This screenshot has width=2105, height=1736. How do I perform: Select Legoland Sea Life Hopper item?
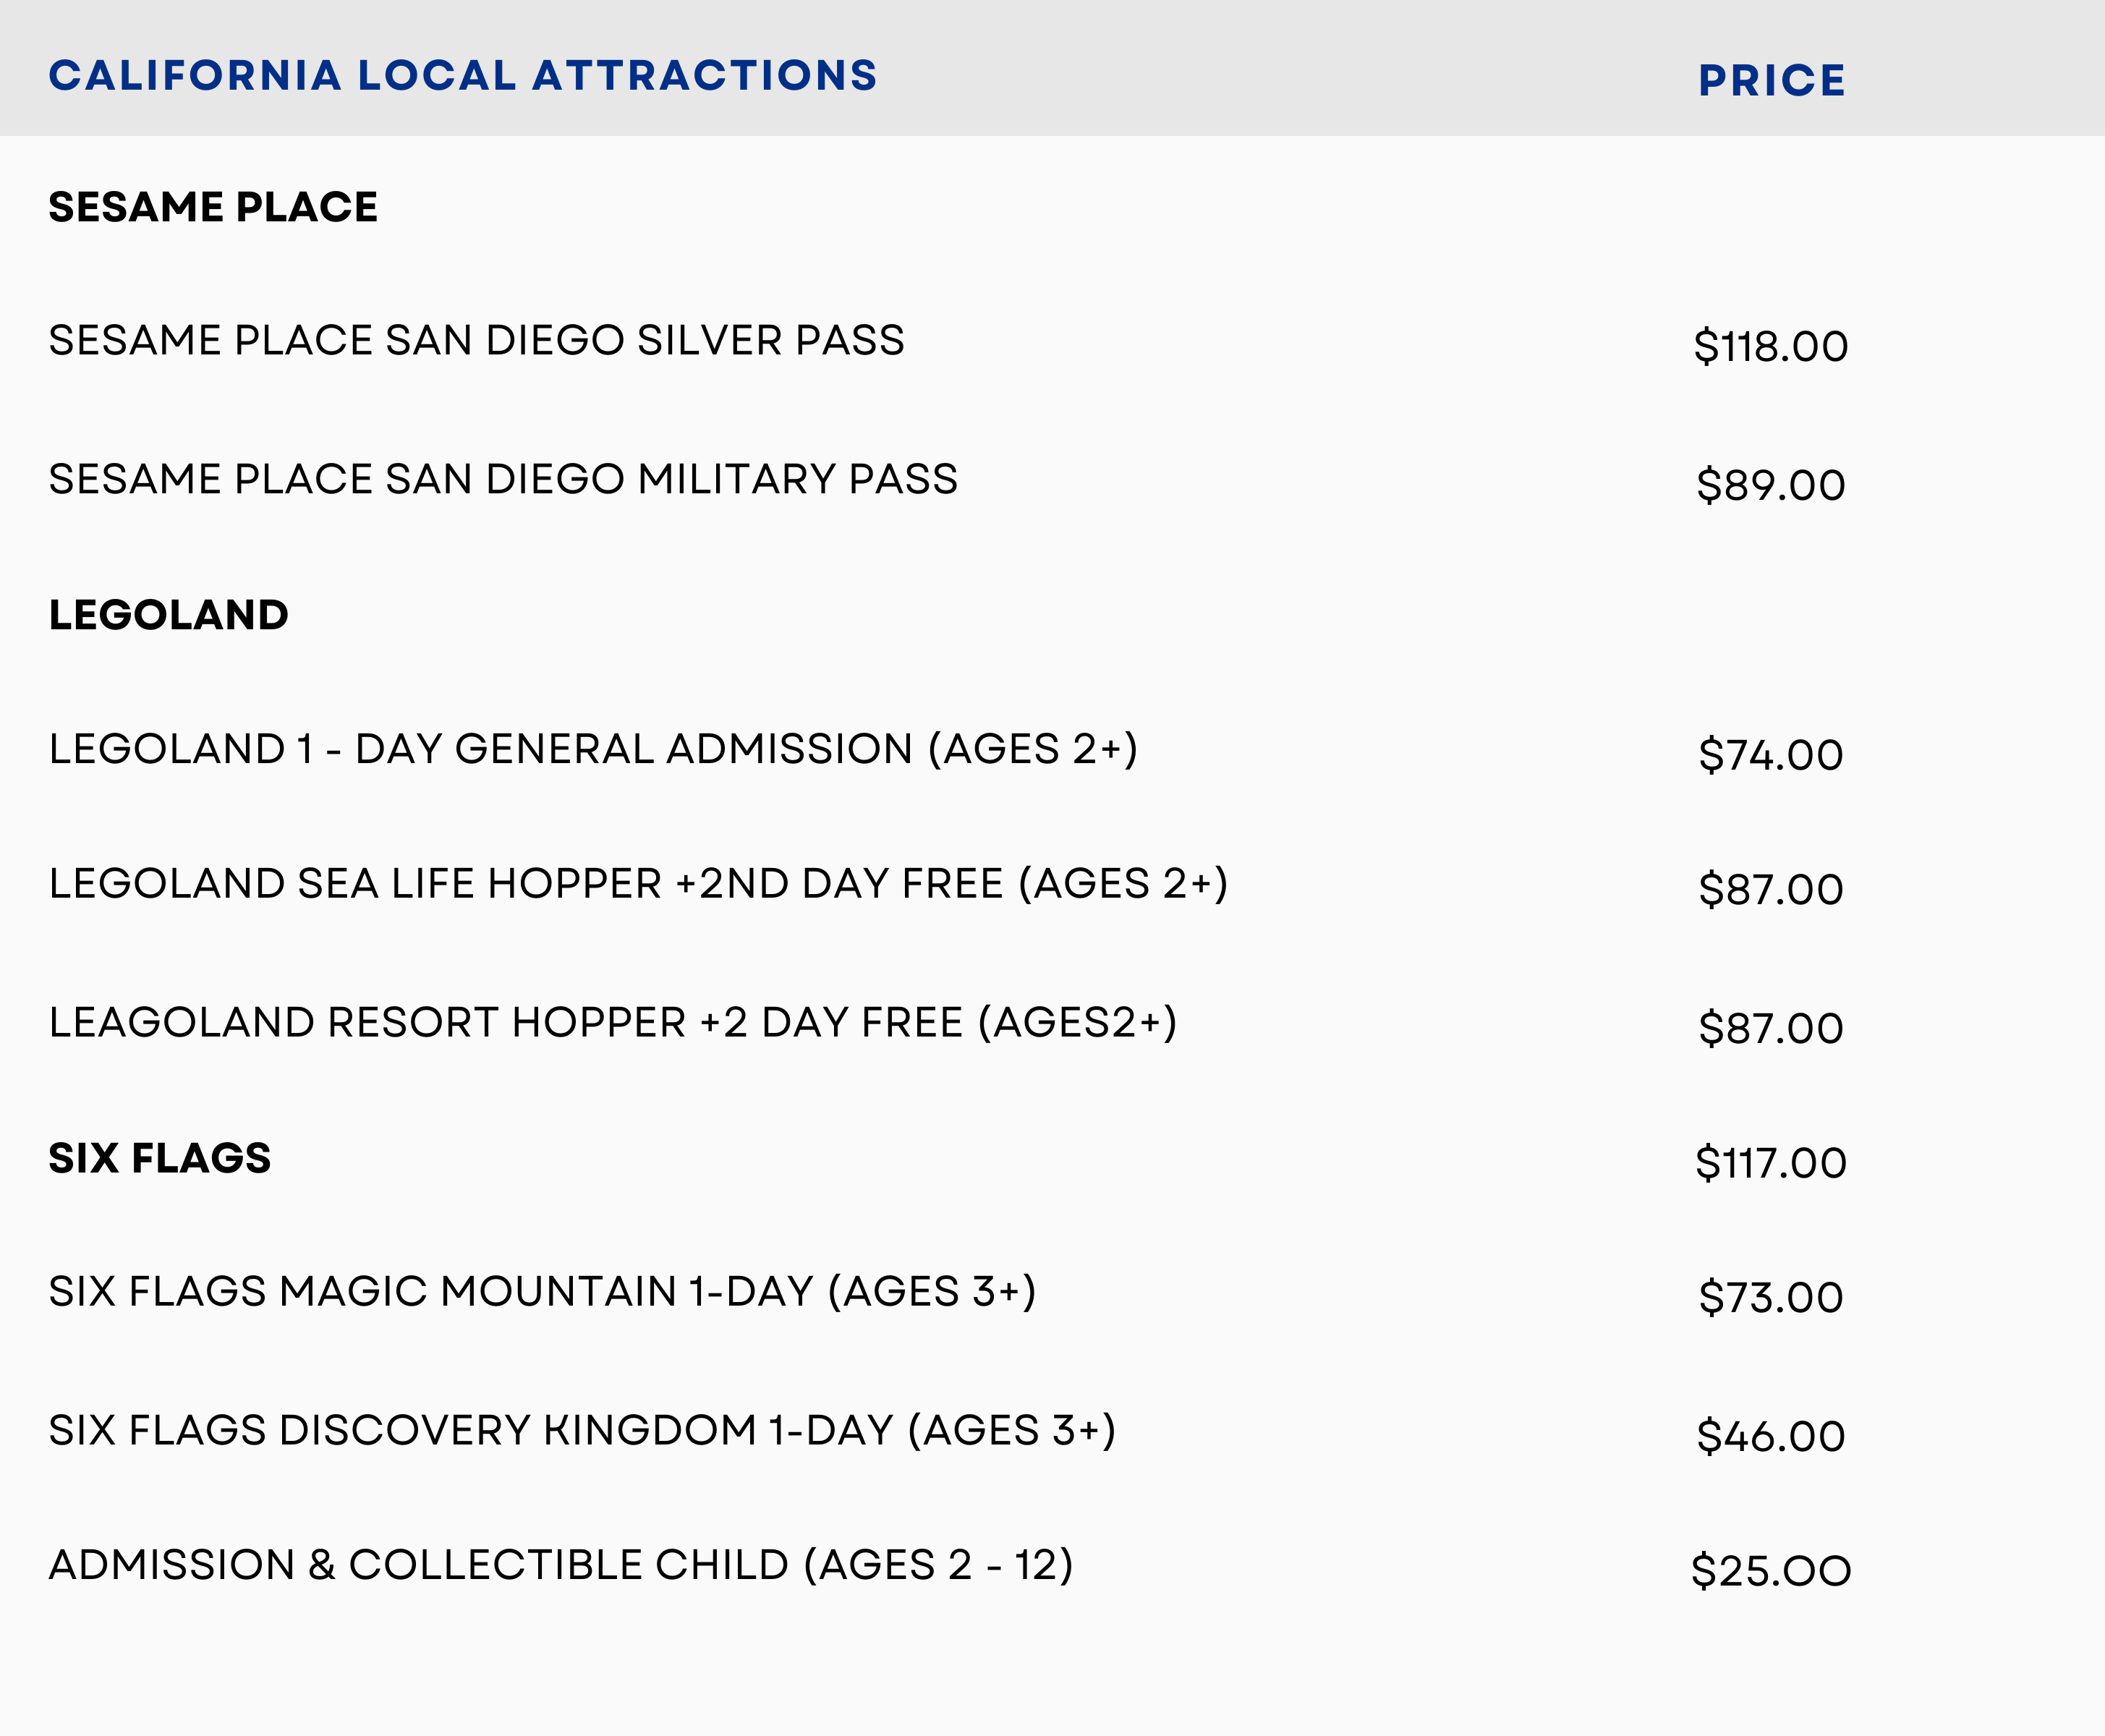(x=638, y=884)
